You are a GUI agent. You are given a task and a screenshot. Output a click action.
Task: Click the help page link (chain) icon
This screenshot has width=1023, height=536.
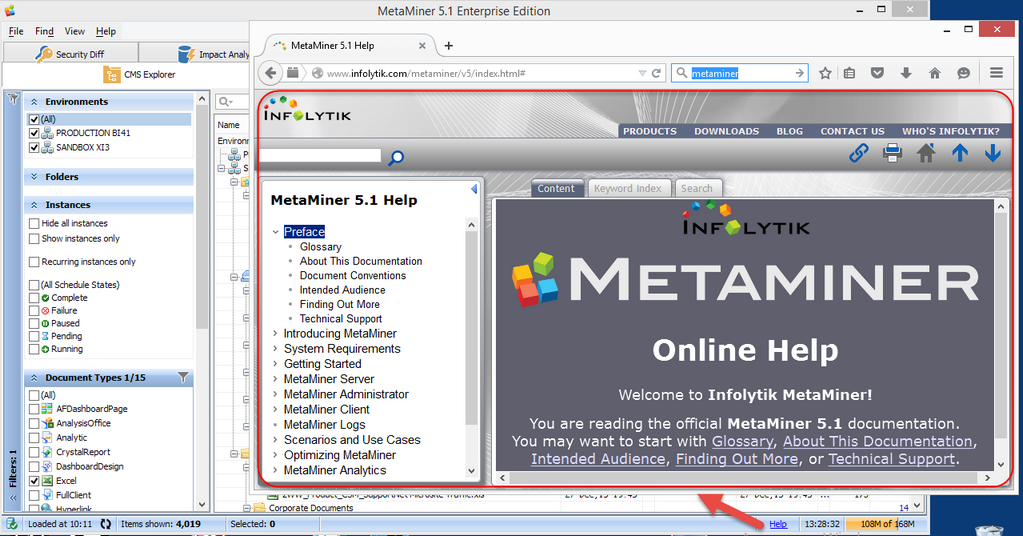click(x=859, y=153)
